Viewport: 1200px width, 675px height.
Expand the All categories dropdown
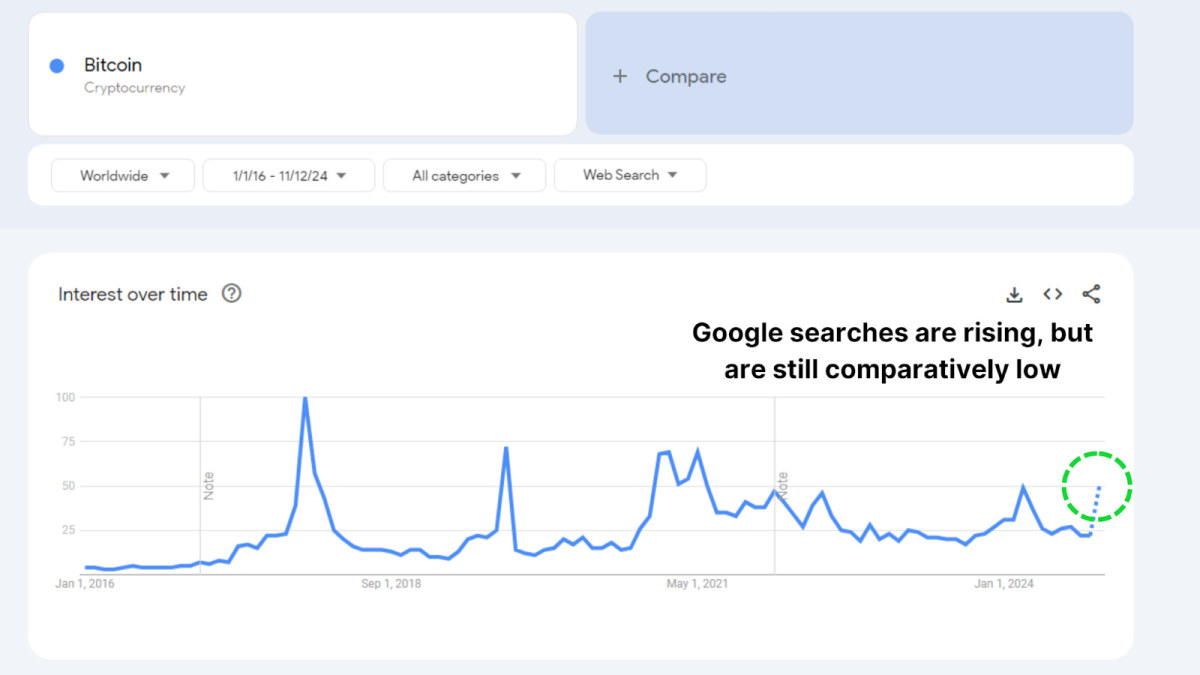465,176
